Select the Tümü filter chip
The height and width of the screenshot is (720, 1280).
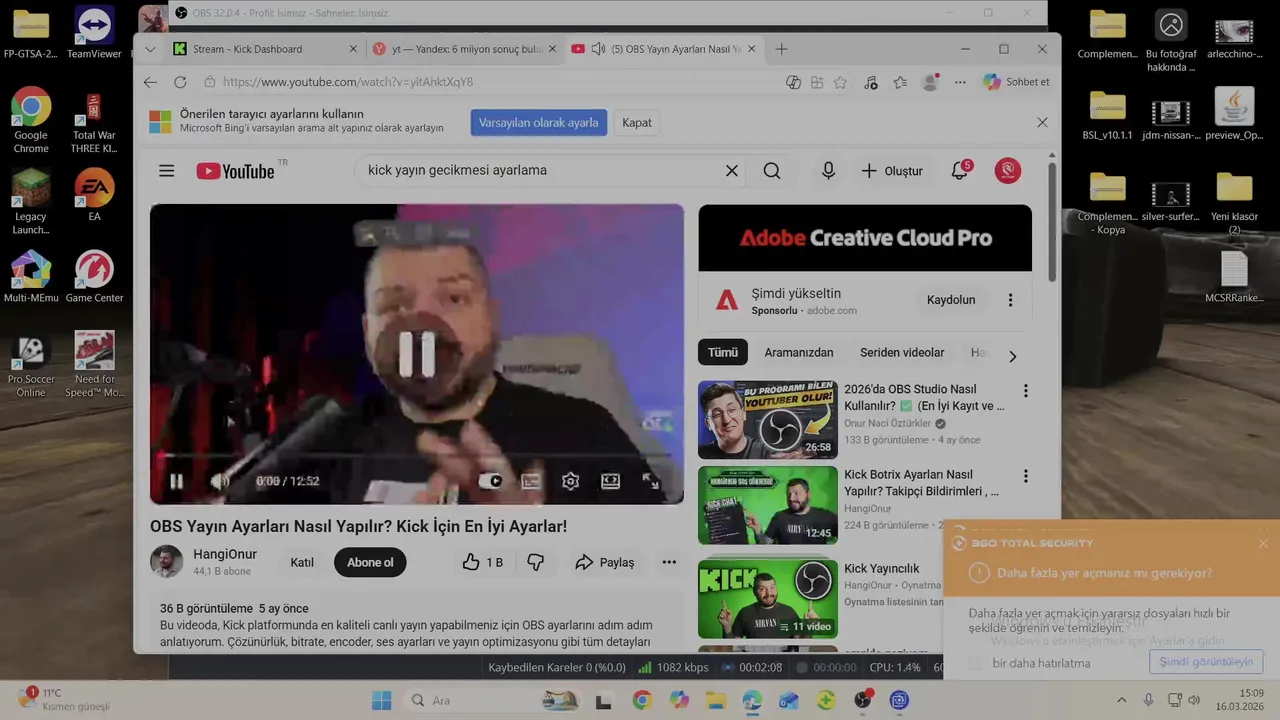click(723, 352)
